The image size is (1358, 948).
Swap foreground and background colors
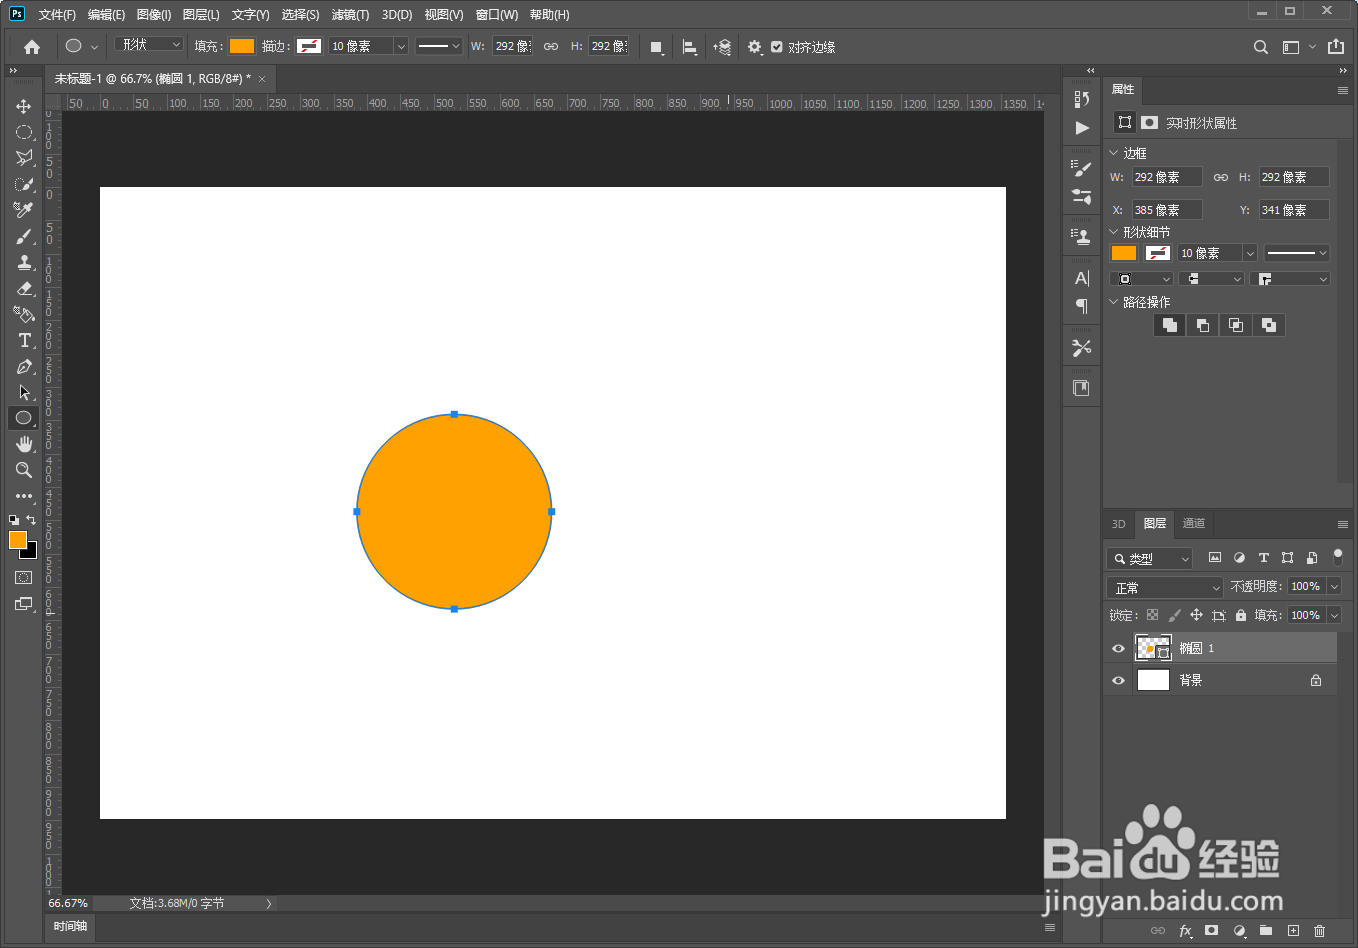point(31,520)
